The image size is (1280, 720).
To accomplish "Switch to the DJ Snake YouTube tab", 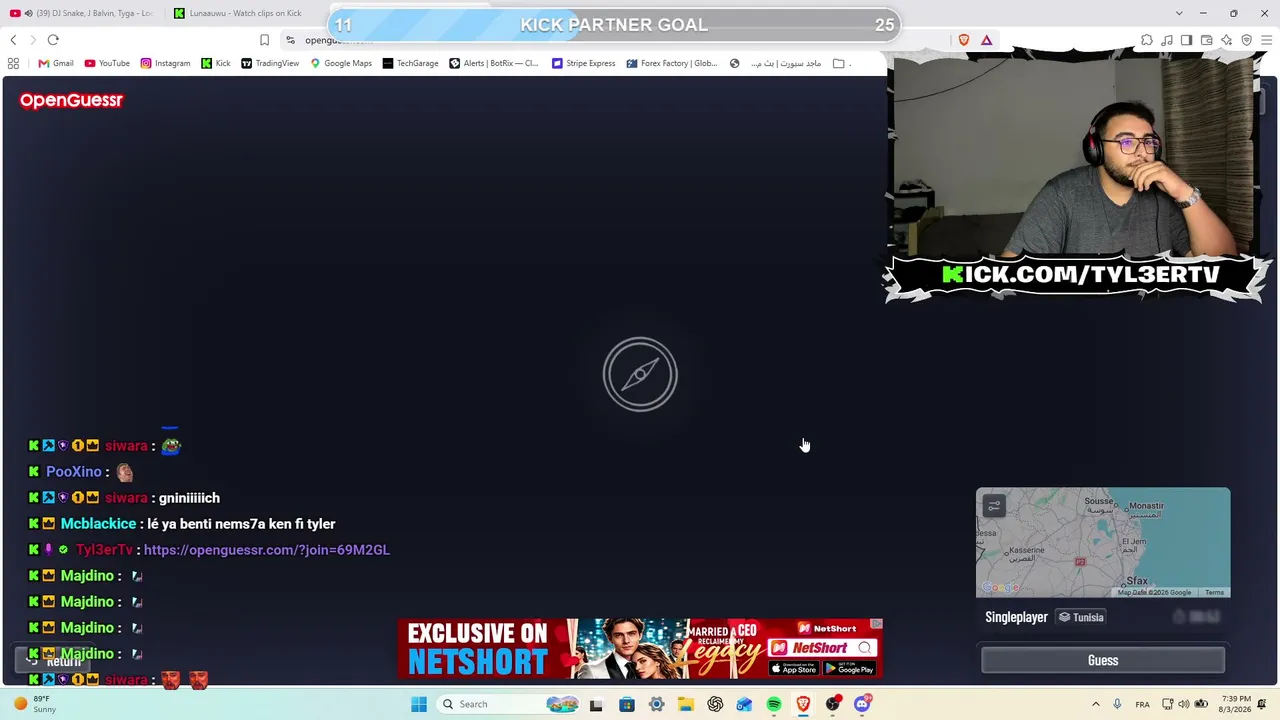I will [x=82, y=13].
